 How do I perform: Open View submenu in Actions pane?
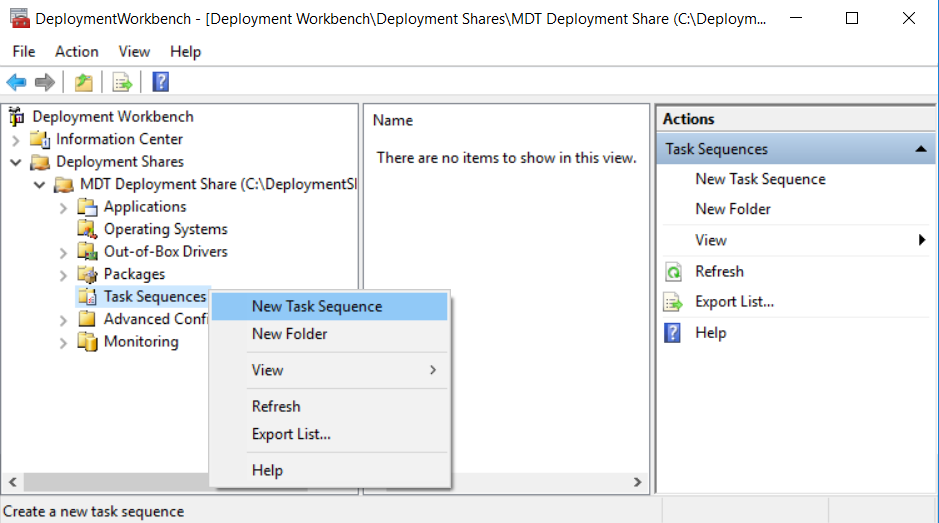(796, 240)
